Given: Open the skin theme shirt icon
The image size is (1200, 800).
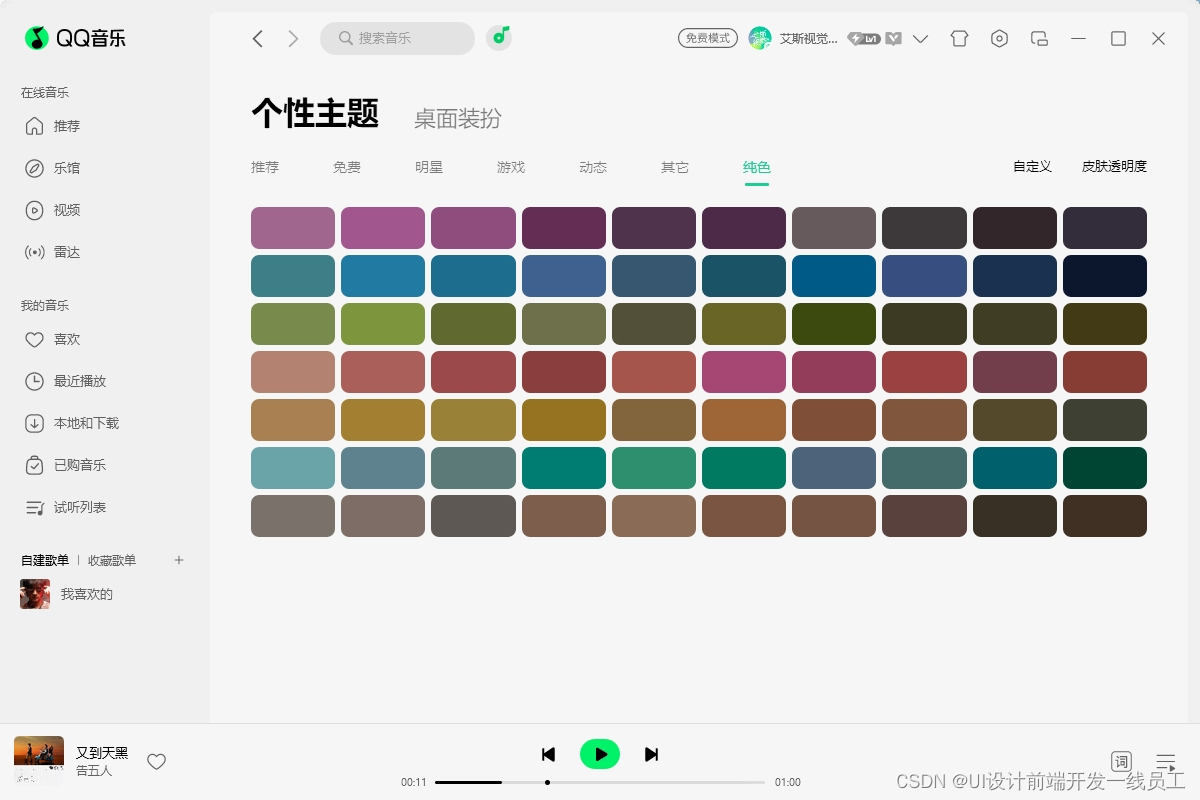Looking at the screenshot, I should point(959,39).
